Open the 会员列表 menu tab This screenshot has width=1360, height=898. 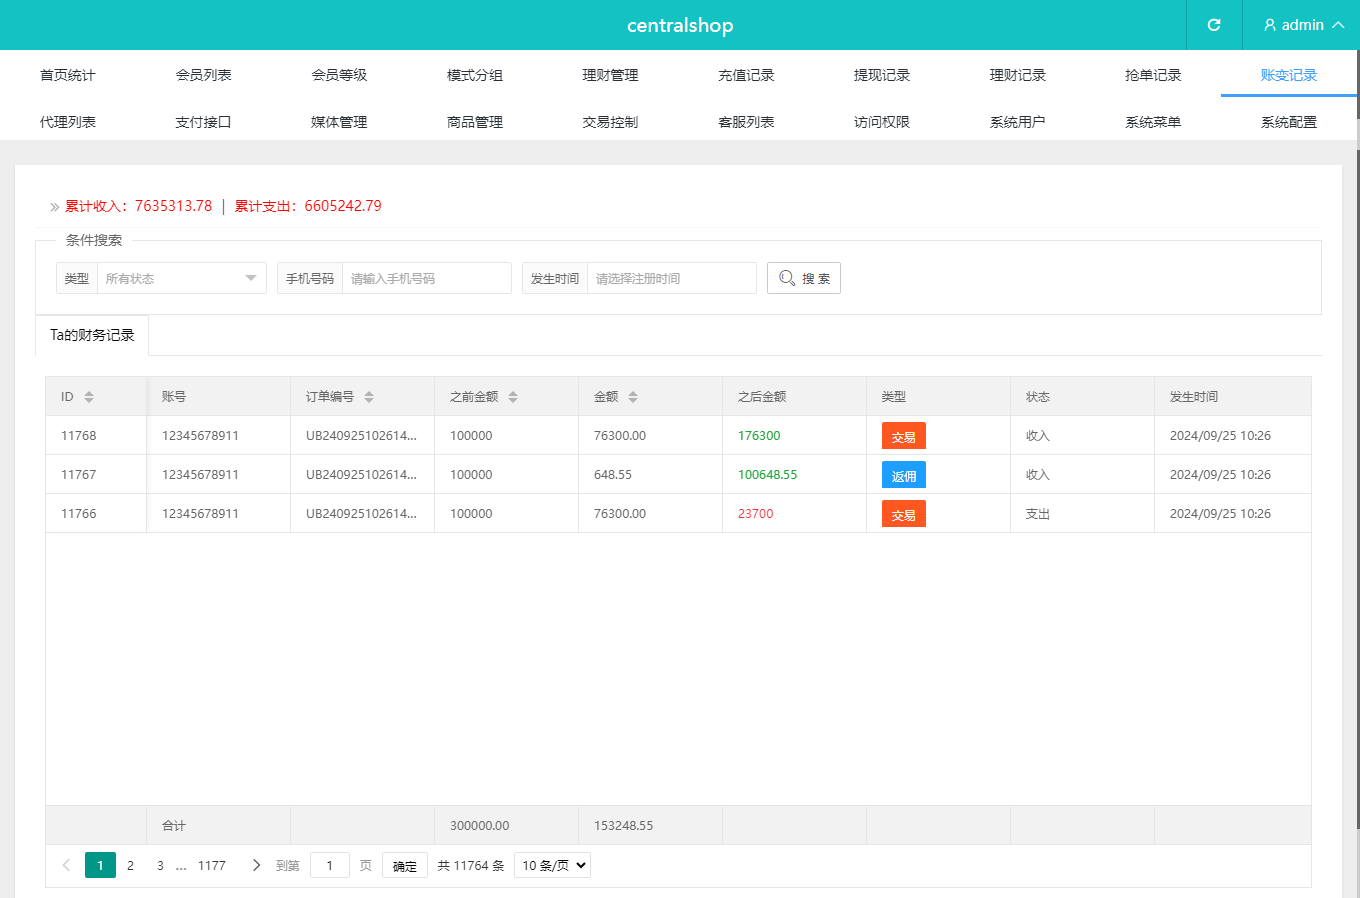tap(203, 75)
